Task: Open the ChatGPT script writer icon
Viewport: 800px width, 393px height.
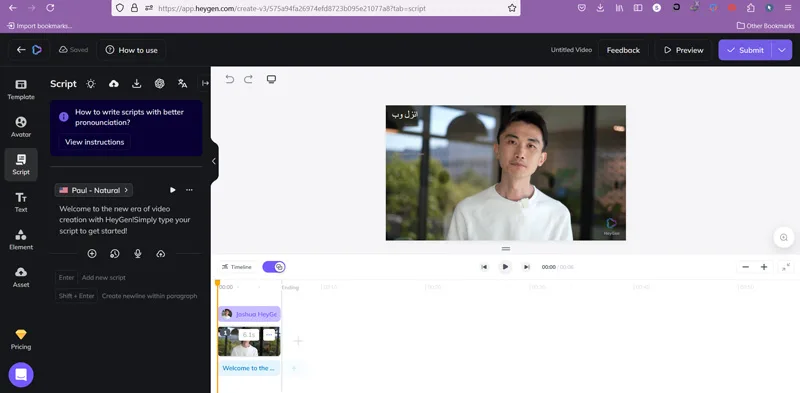Action: pos(160,84)
